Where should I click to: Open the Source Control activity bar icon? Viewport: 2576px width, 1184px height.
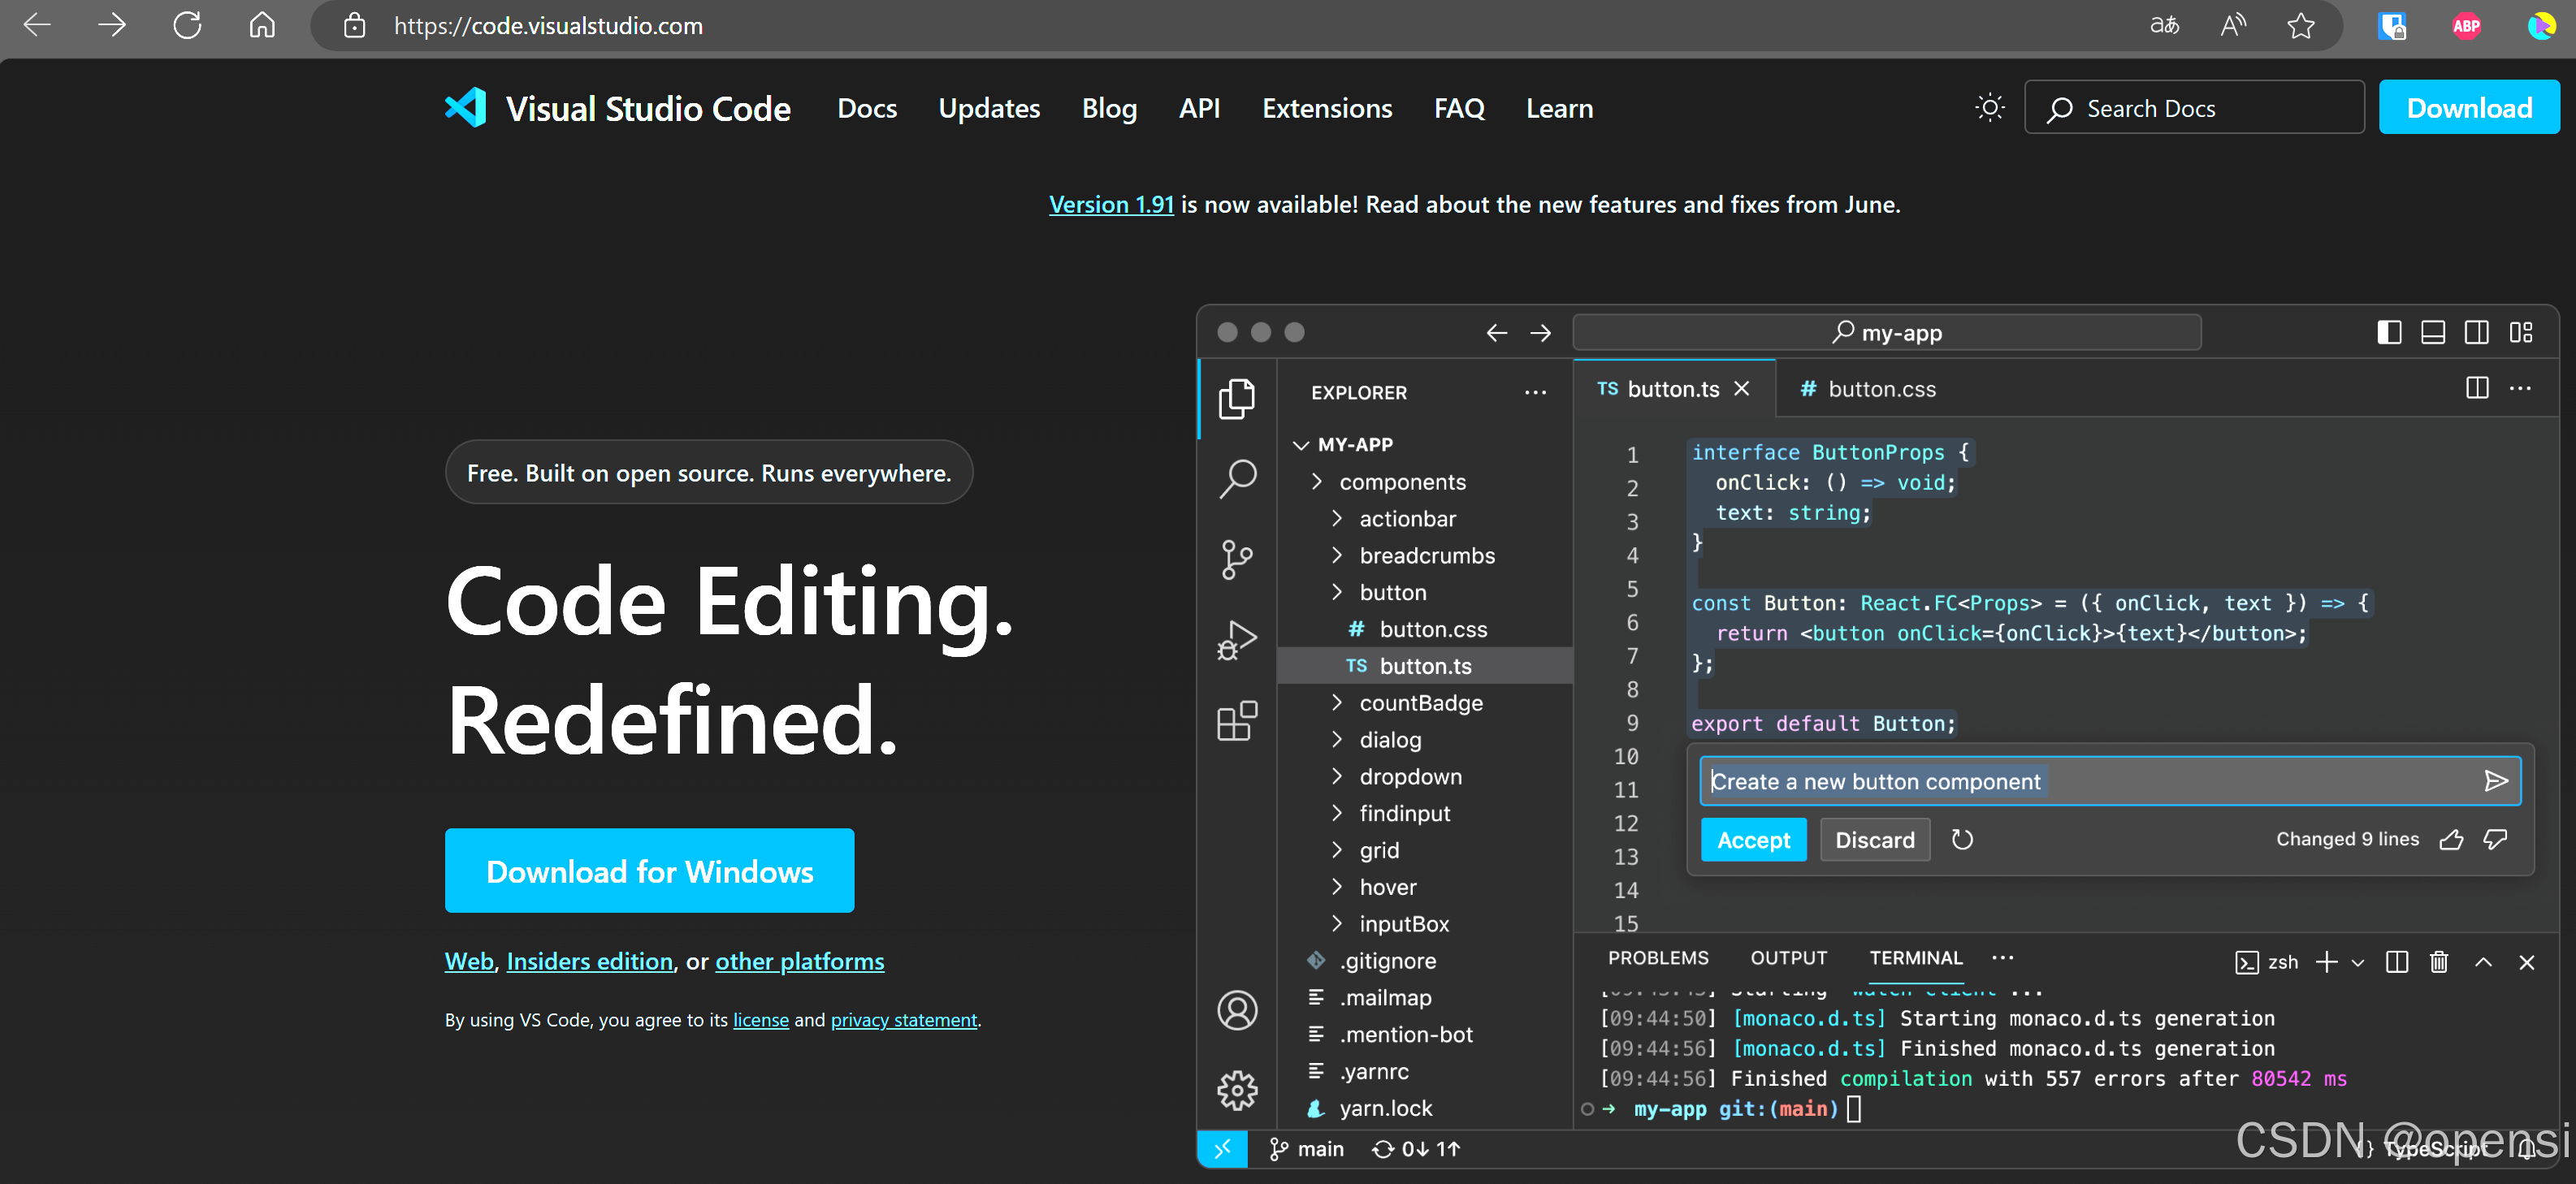point(1237,559)
